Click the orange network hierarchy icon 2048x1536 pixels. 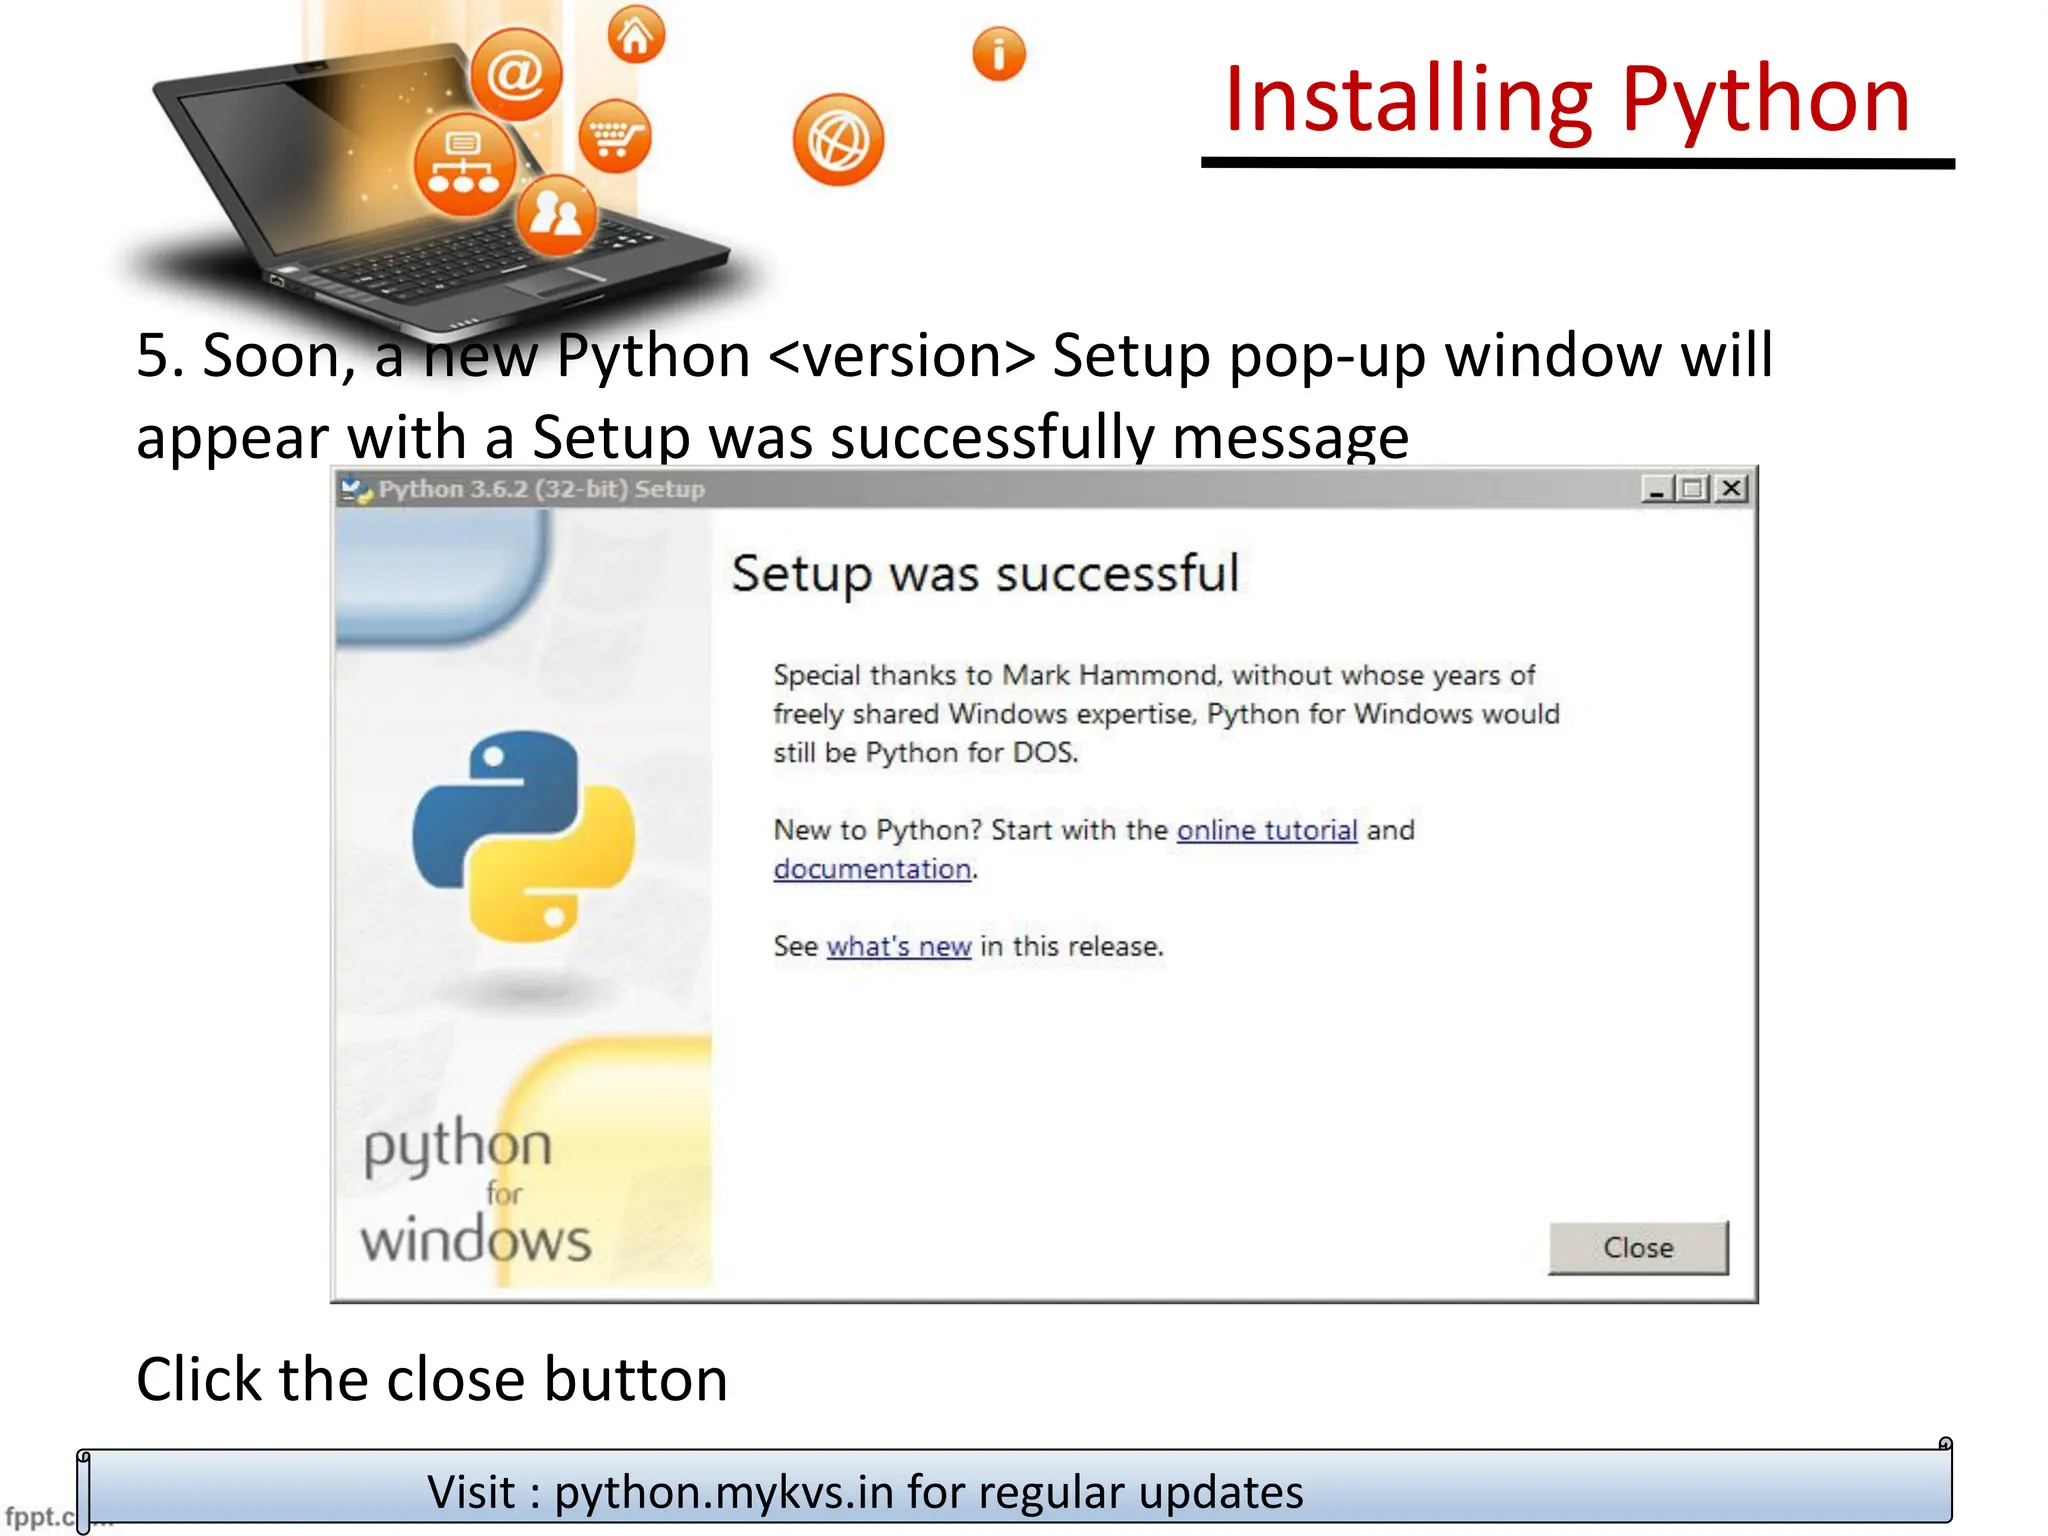[464, 165]
